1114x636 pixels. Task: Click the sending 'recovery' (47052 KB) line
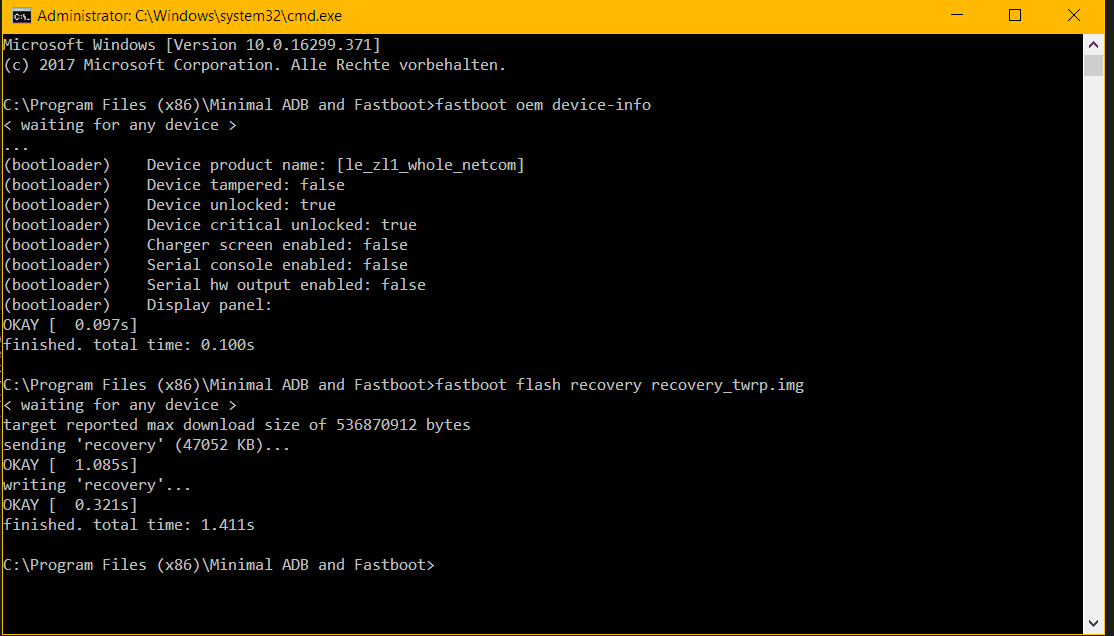(146, 446)
